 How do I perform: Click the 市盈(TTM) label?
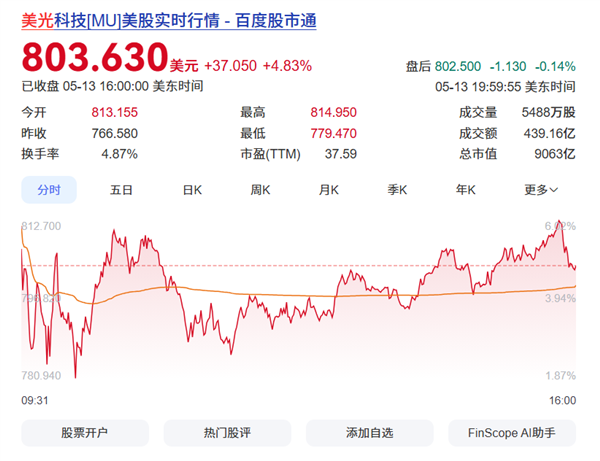pos(271,154)
